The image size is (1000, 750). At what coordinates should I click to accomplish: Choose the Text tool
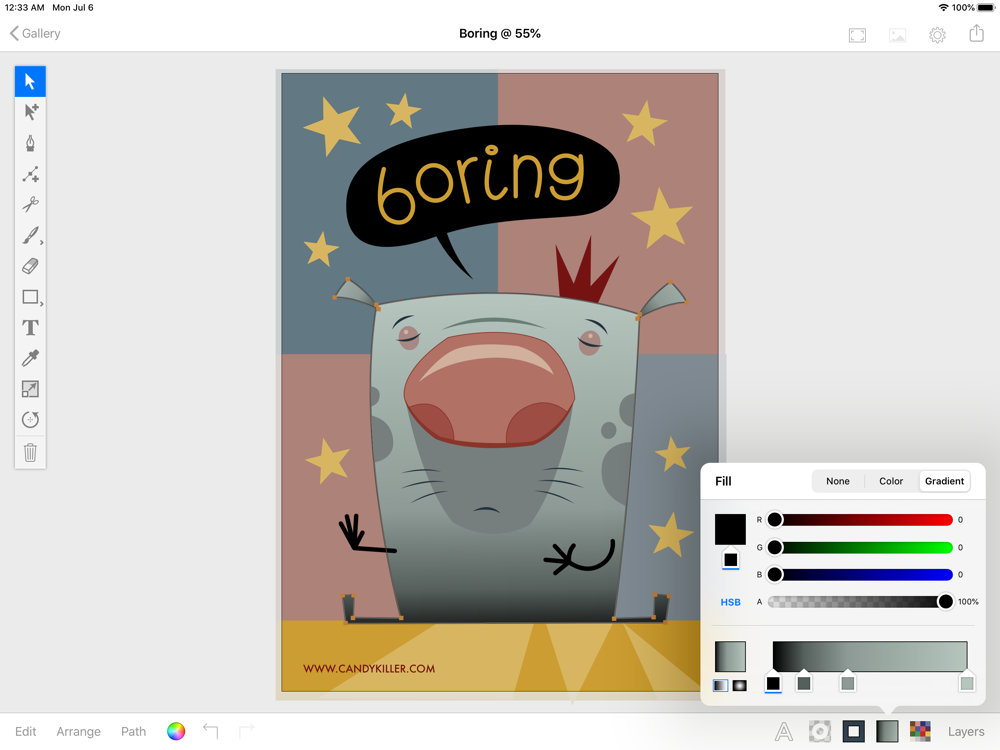pyautogui.click(x=30, y=328)
